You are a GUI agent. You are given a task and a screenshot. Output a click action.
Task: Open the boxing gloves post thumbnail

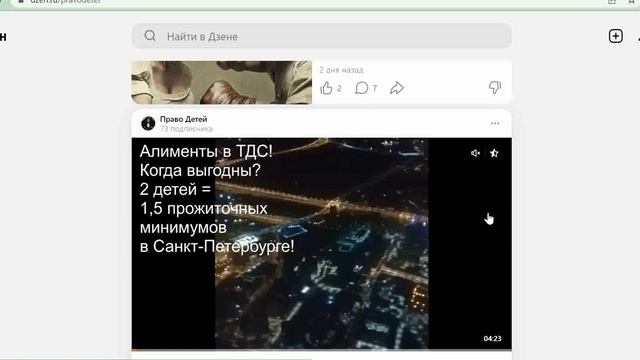(222, 82)
